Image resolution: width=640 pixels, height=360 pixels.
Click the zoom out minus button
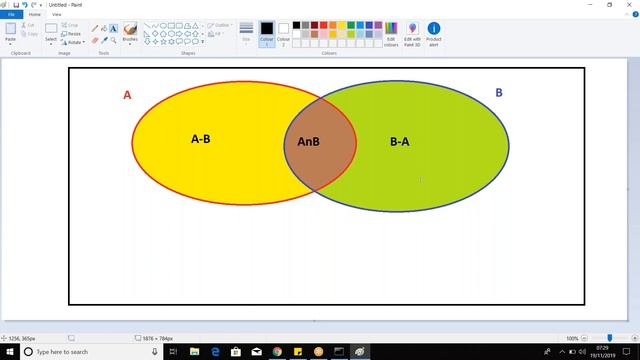pyautogui.click(x=584, y=338)
